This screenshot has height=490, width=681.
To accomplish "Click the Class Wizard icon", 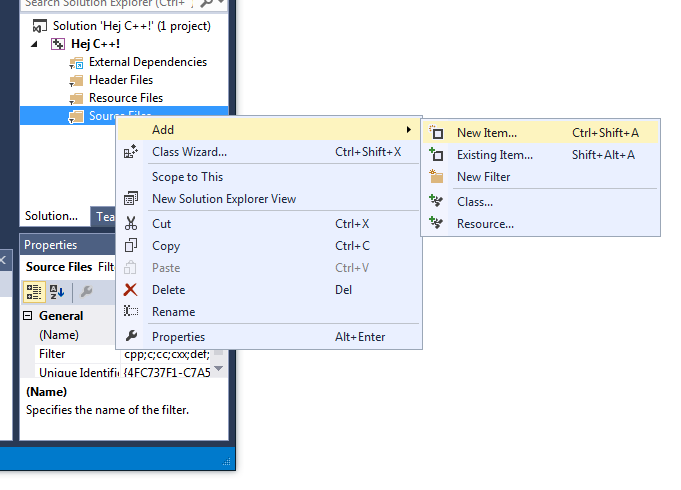I will click(131, 152).
